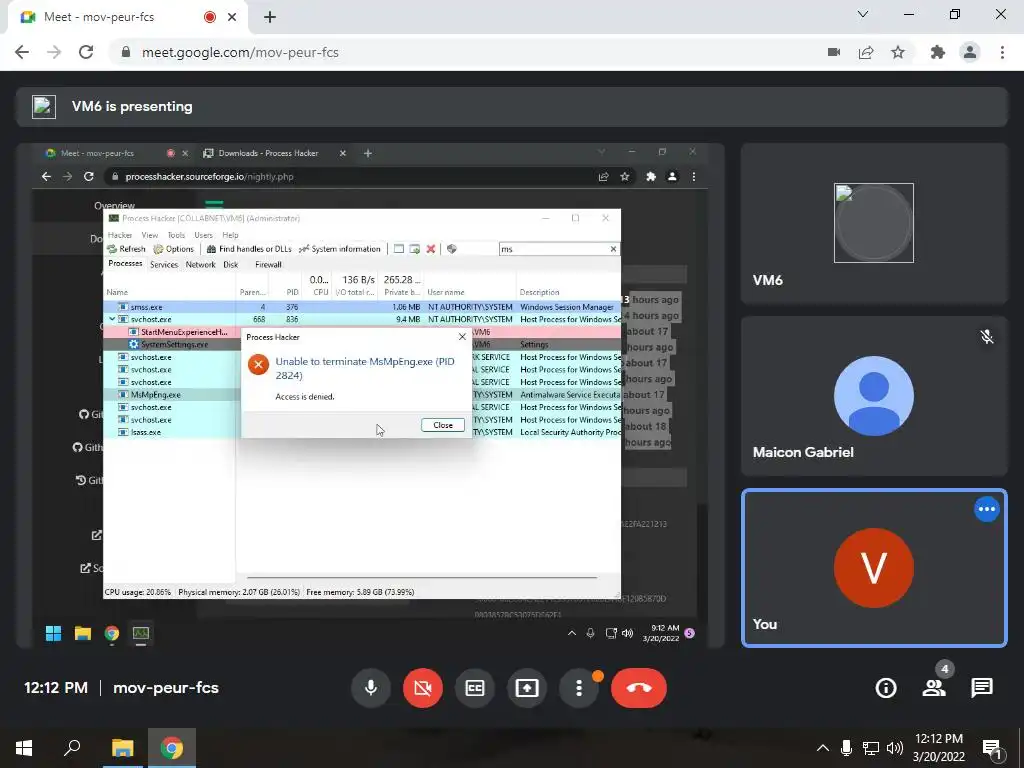The height and width of the screenshot is (768, 1024).
Task: Mute microphone in Meet call bar
Action: tap(370, 688)
